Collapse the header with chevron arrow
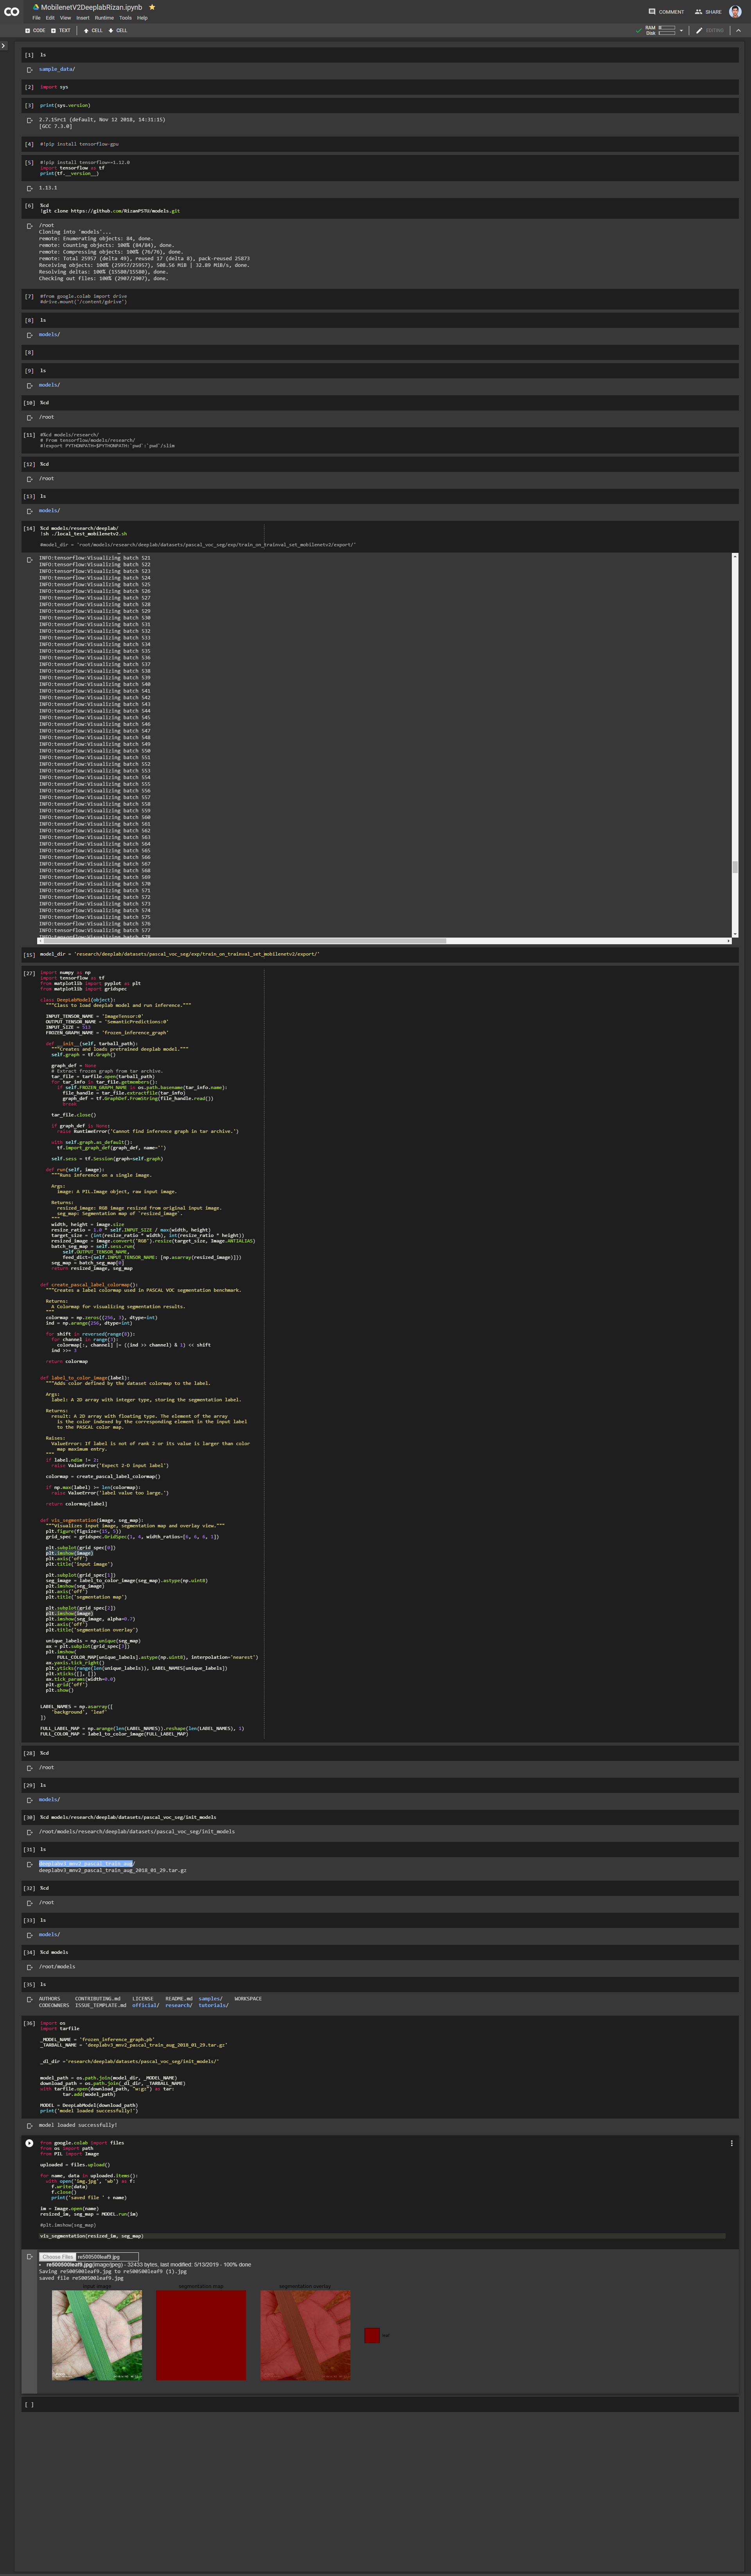The height and width of the screenshot is (2576, 751). pyautogui.click(x=739, y=30)
